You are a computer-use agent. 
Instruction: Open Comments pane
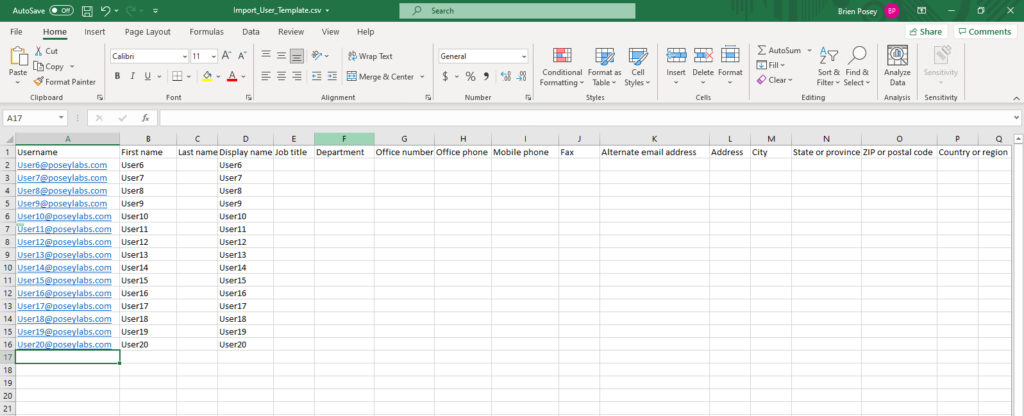985,31
